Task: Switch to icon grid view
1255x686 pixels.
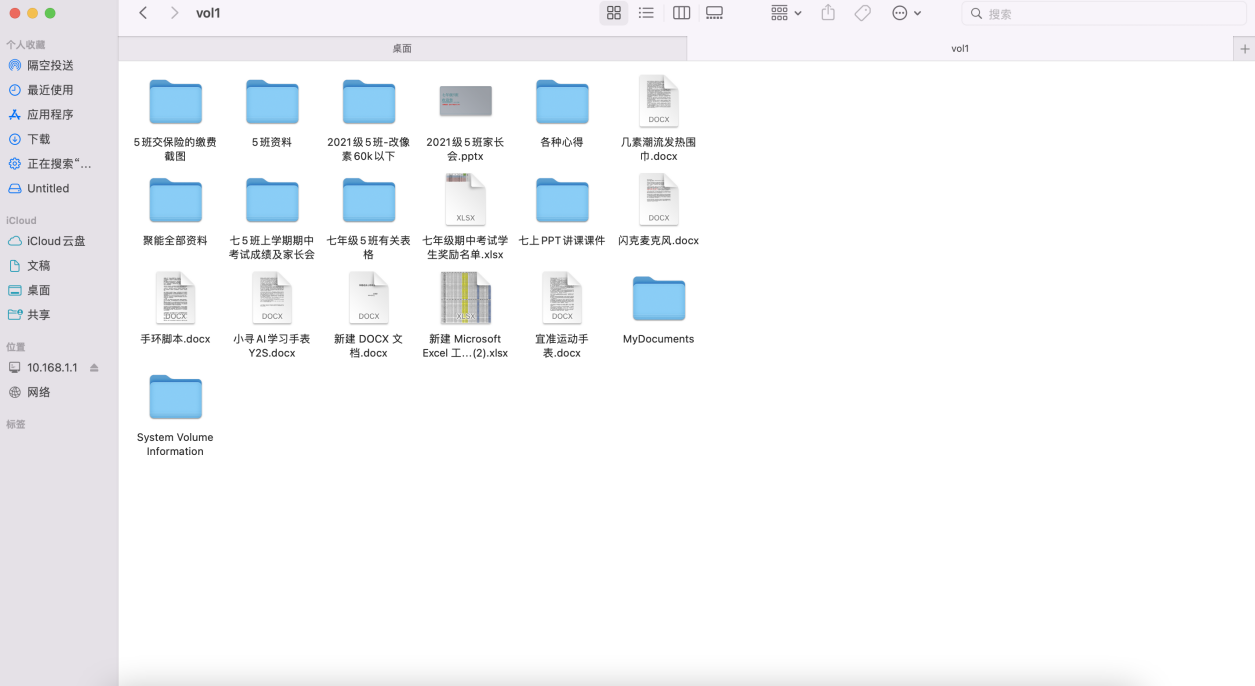Action: point(614,13)
